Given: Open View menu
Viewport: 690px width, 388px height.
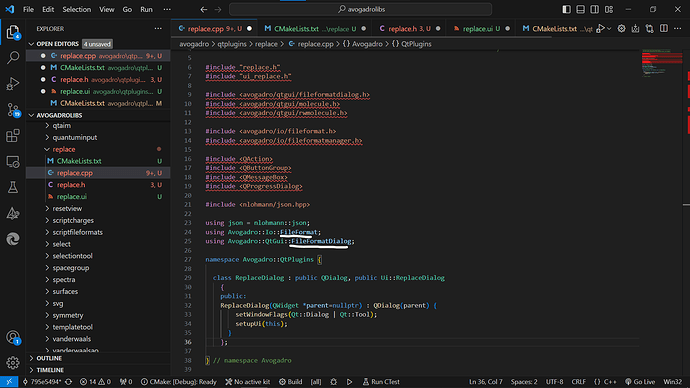Looking at the screenshot, I should [106, 9].
